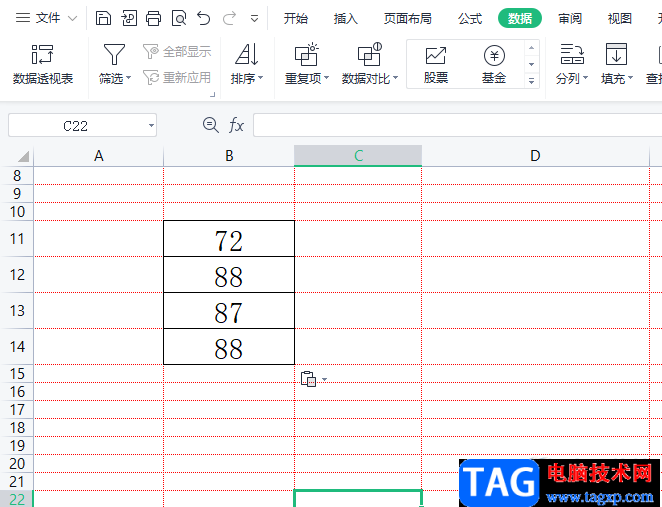
Task: Open print preview icon
Action: pos(179,19)
